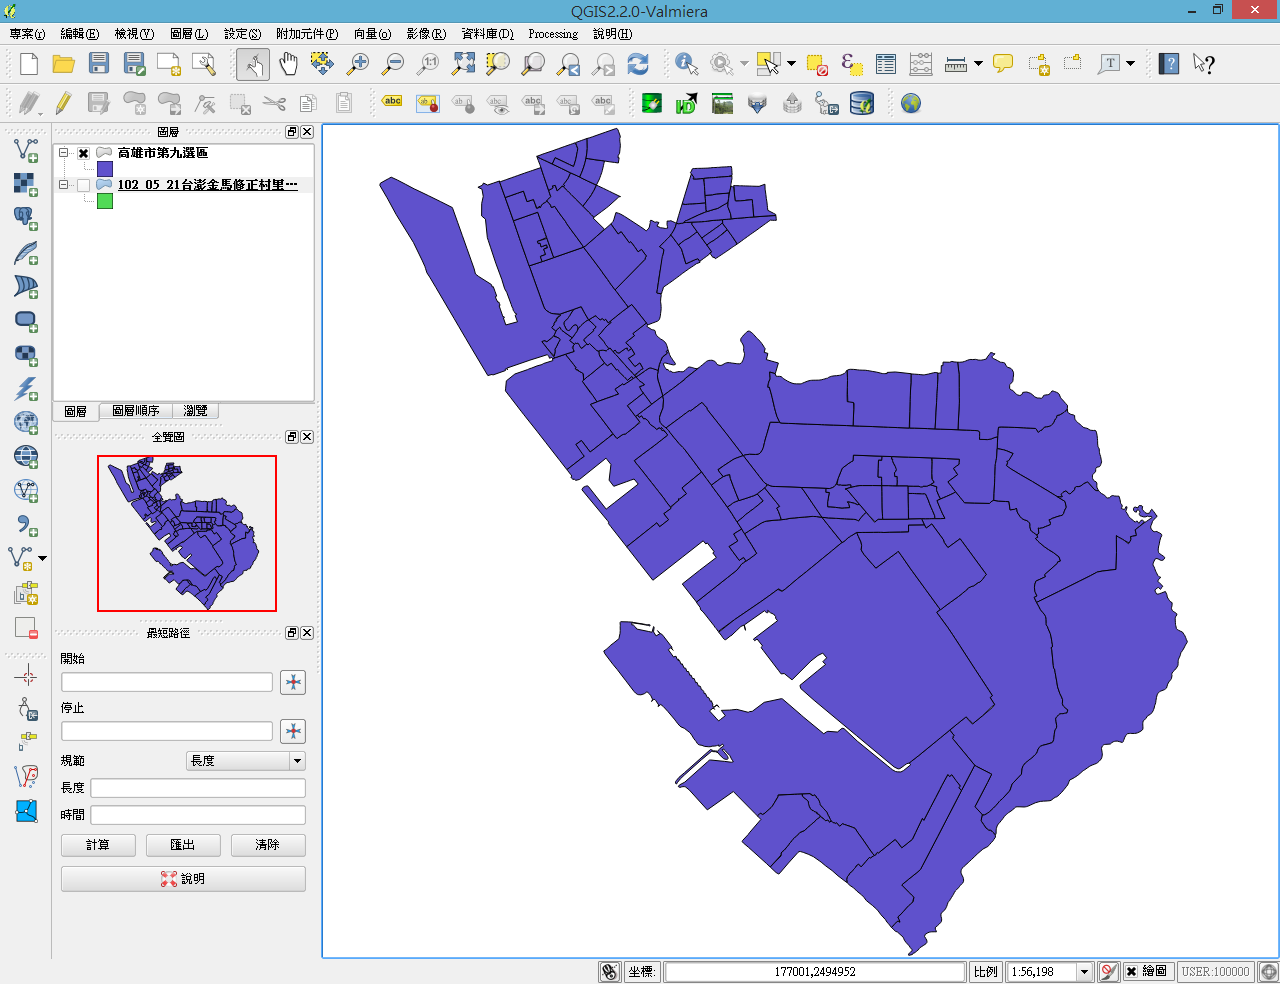Enable the 102_05_21台澎金馬 layer checkbox

(84, 186)
